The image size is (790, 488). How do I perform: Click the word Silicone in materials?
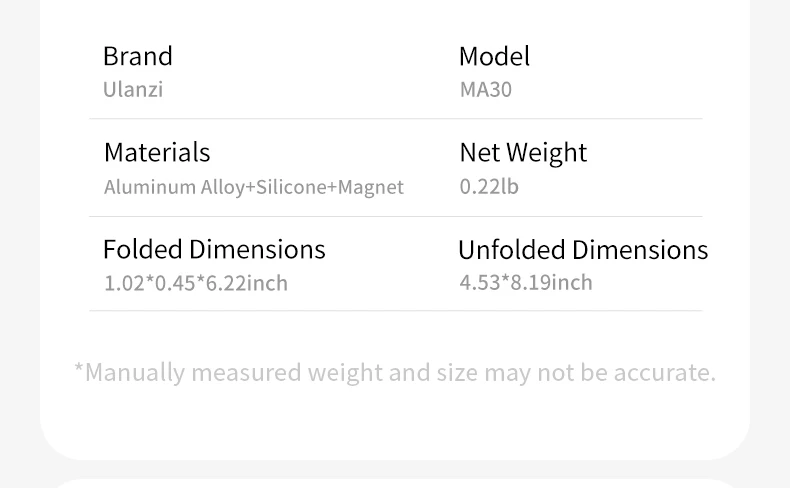coord(291,187)
